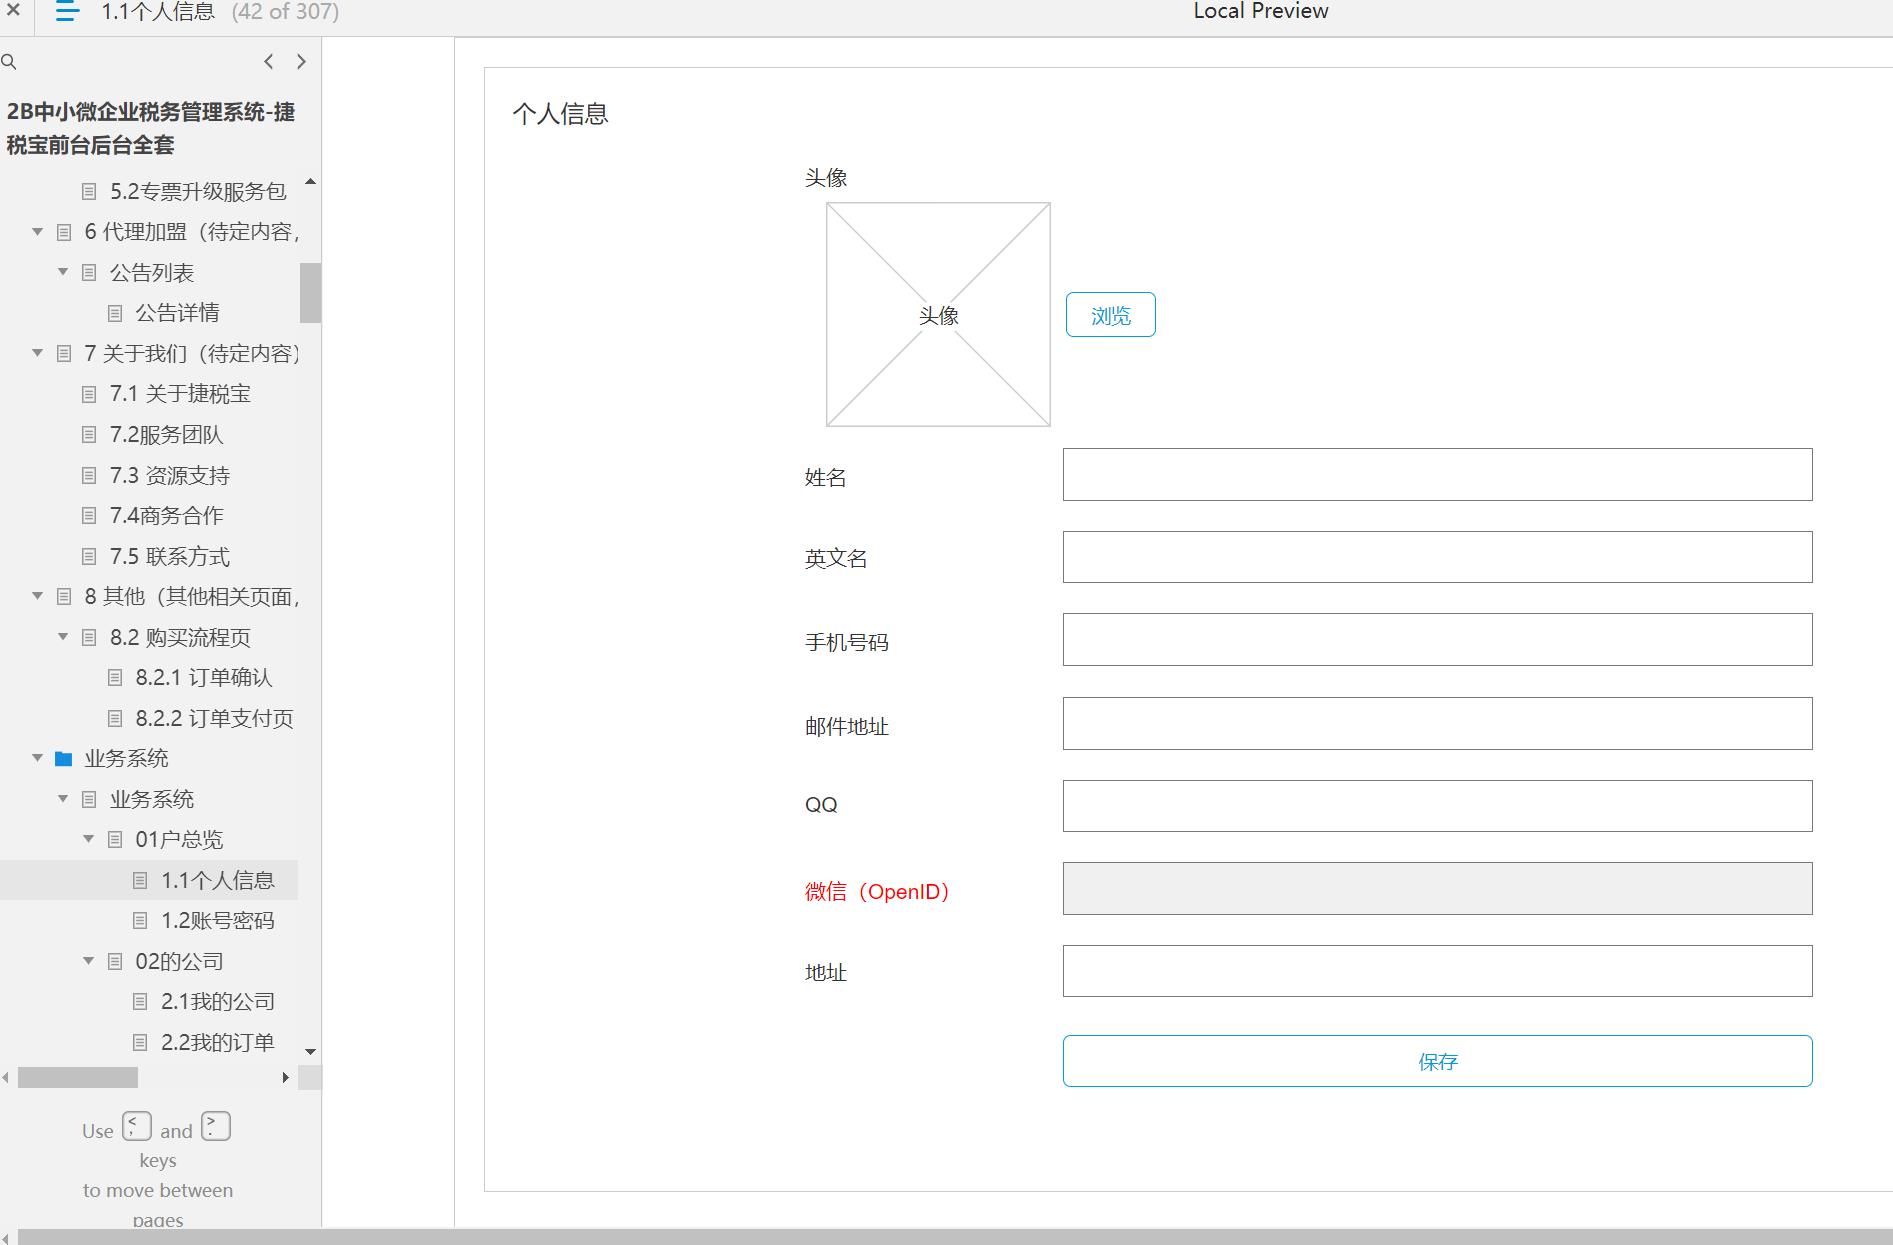Click the page icon beside 1.2账号密码
The width and height of the screenshot is (1893, 1245).
point(141,921)
